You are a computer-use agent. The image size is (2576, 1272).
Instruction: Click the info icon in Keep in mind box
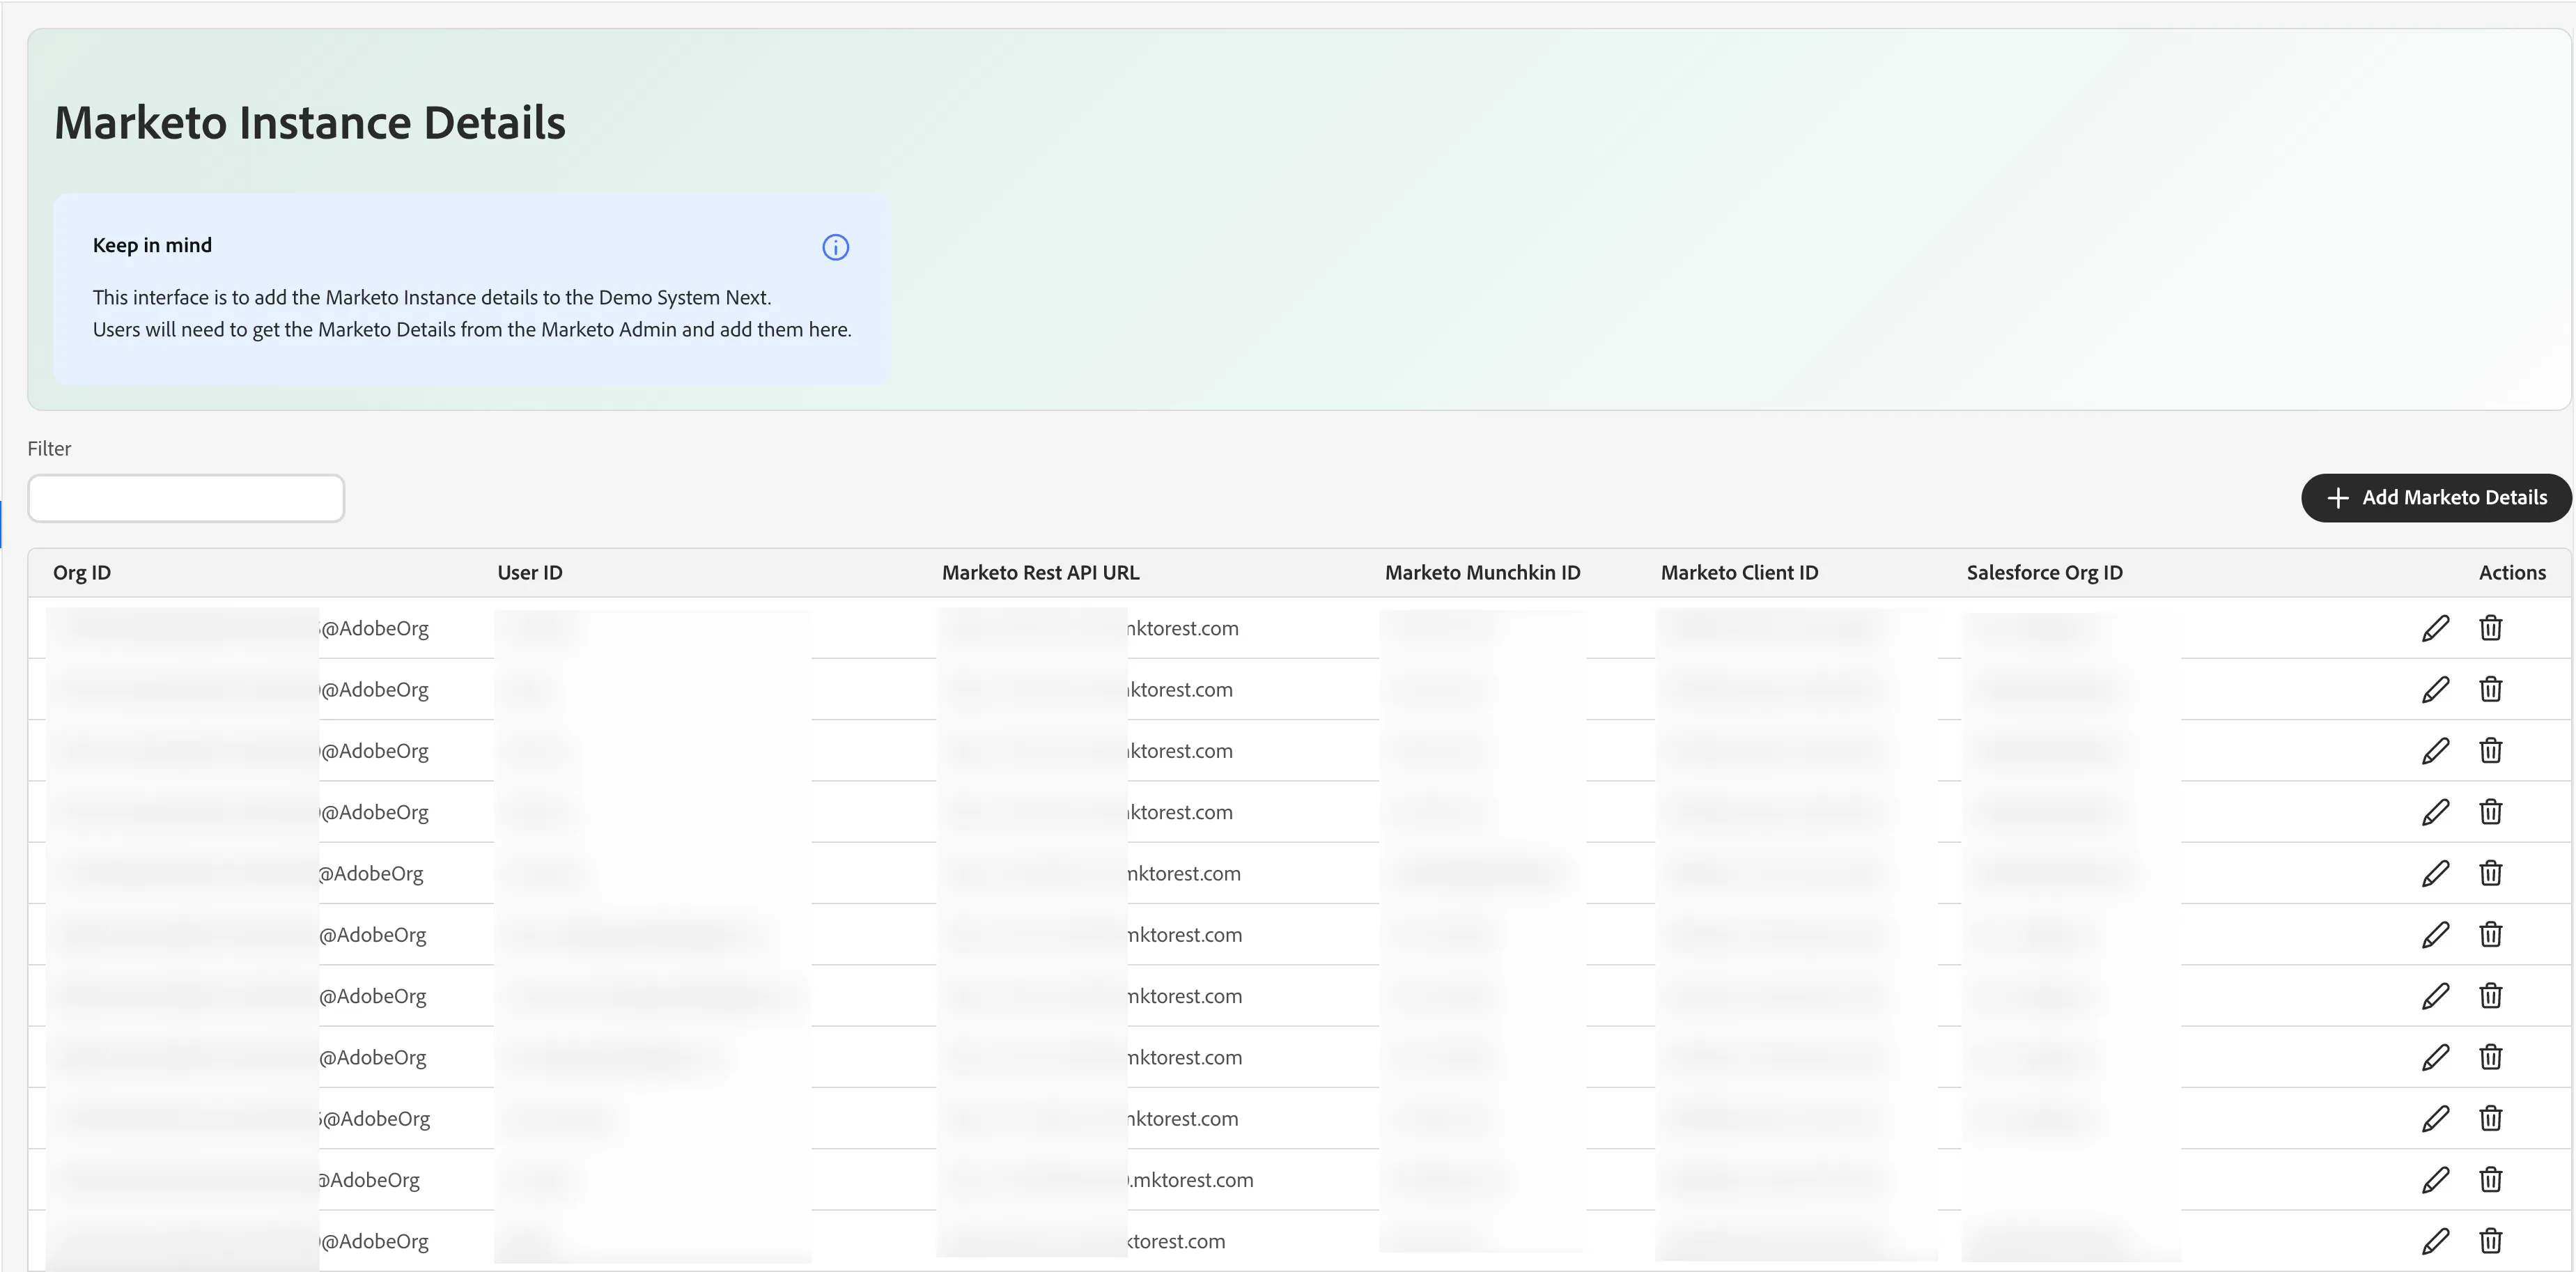(x=835, y=247)
